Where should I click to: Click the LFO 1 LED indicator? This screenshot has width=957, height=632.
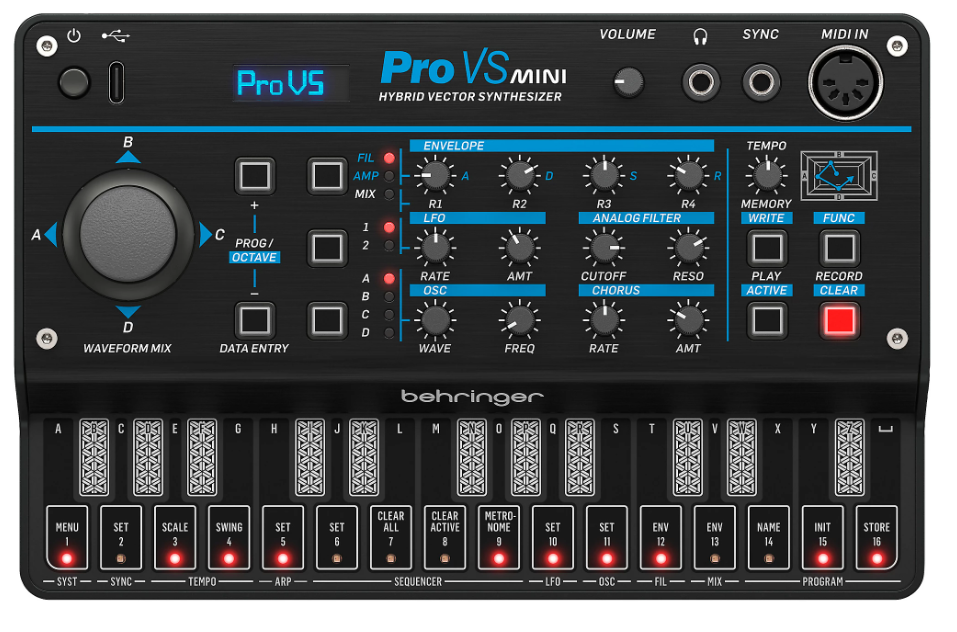point(389,228)
